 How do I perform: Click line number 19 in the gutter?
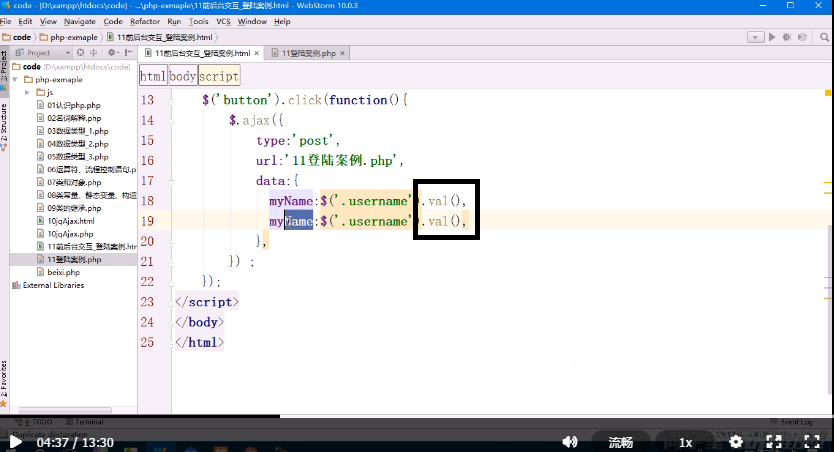147,221
